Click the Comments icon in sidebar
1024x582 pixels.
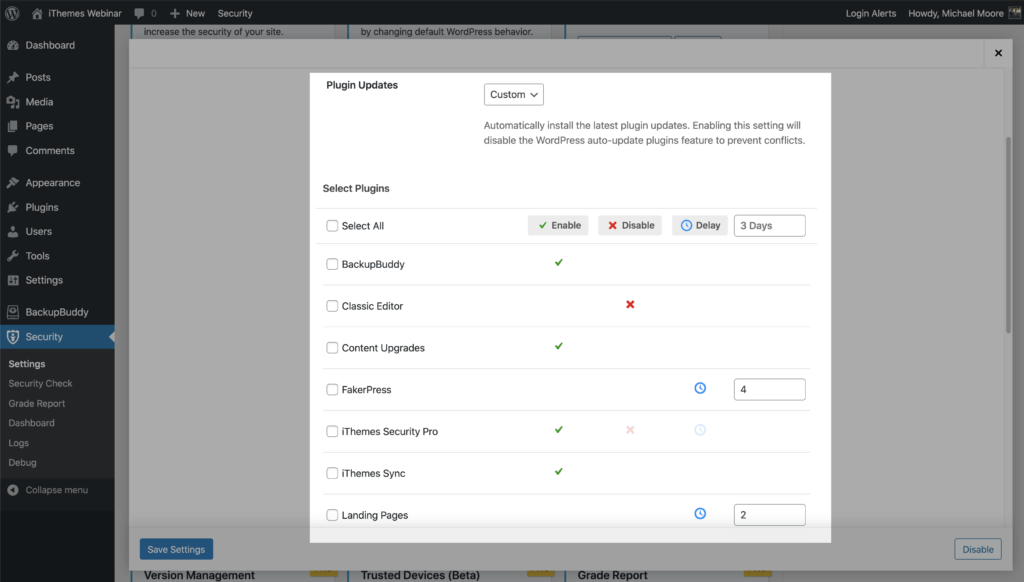click(13, 150)
